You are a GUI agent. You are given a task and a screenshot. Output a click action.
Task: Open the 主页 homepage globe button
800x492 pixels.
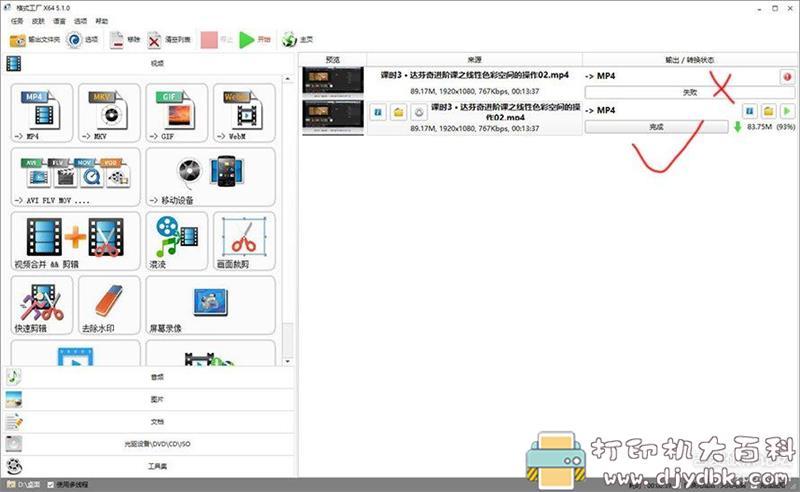(297, 39)
